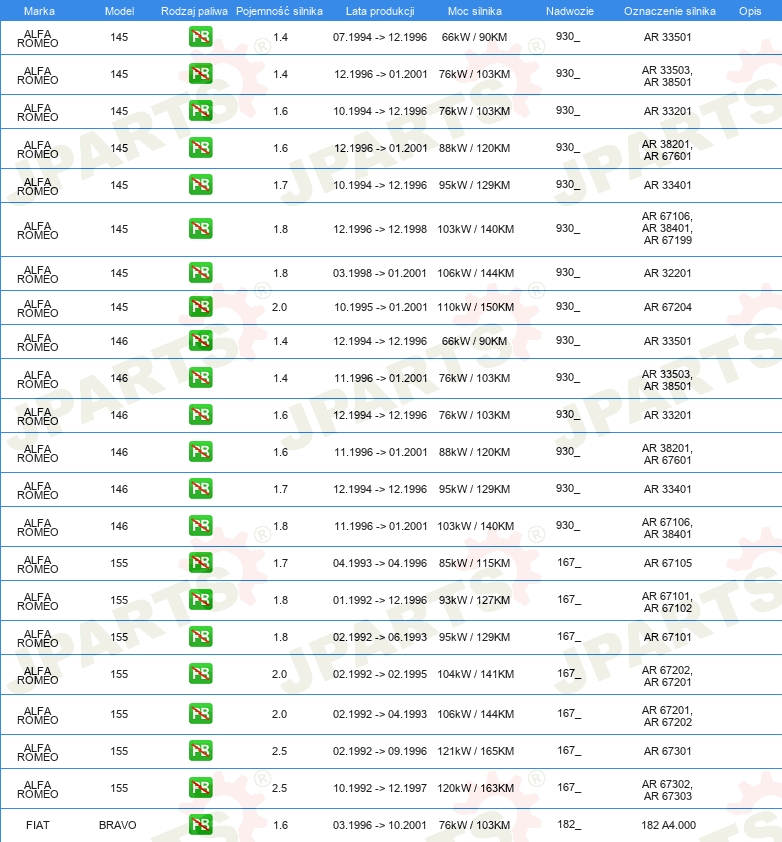Click production dates 03.1996 -> 10.2001
This screenshot has width=782, height=842.
tap(380, 825)
